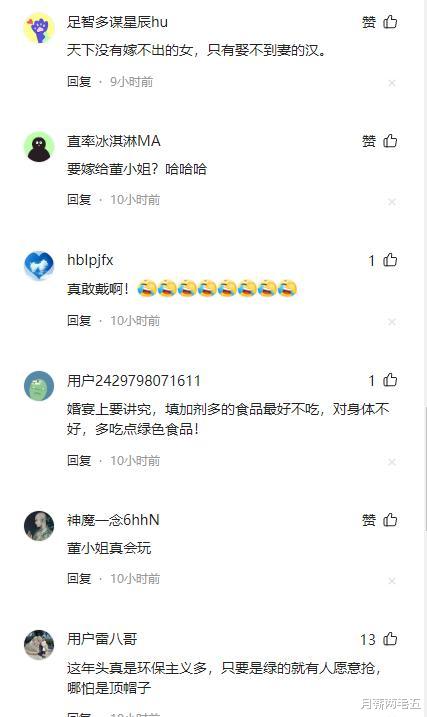427x717 pixels.
Task: Reply to 足智多谋星辰hu's comment
Action: point(79,81)
